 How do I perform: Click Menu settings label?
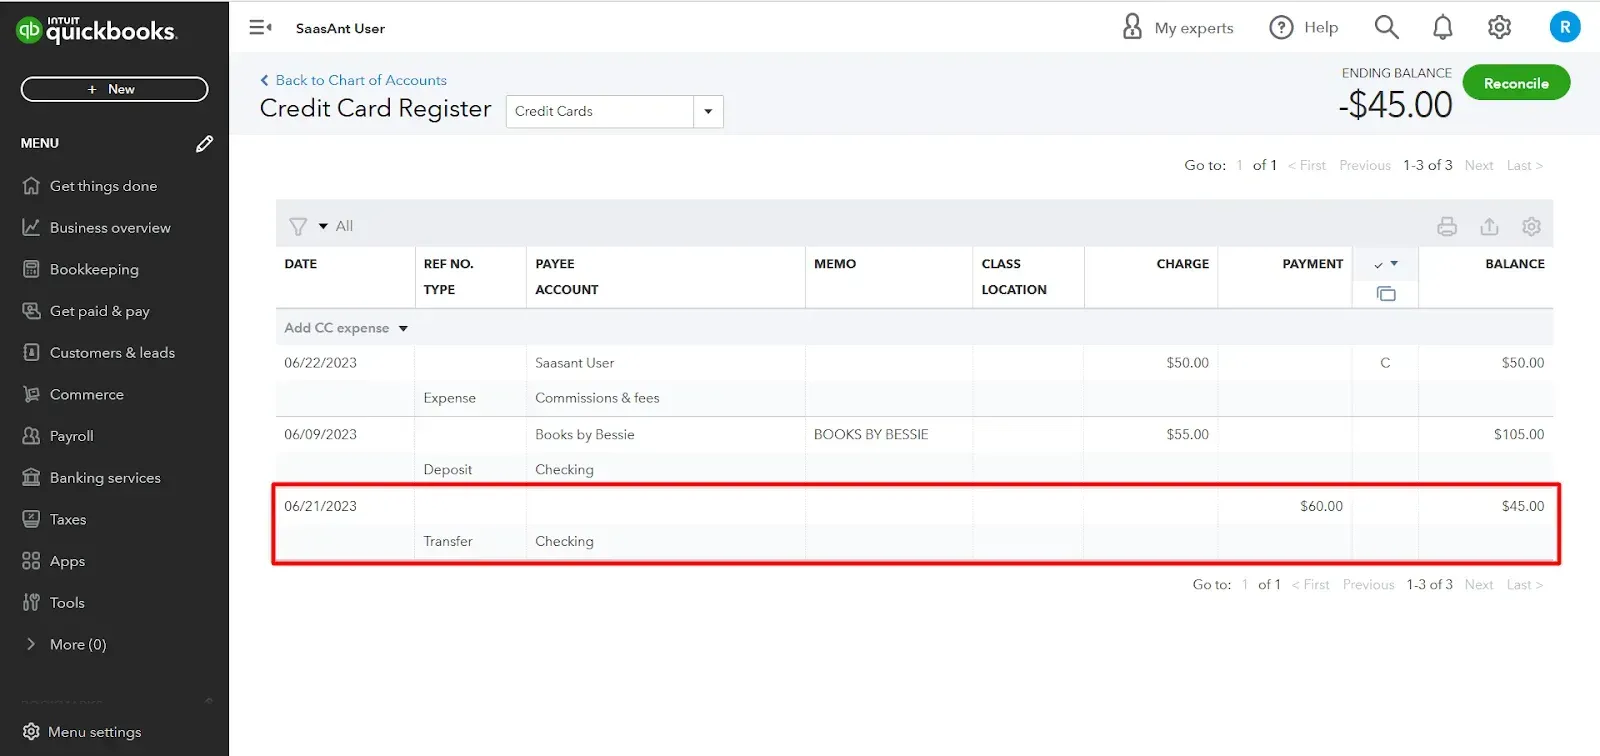[x=95, y=732]
